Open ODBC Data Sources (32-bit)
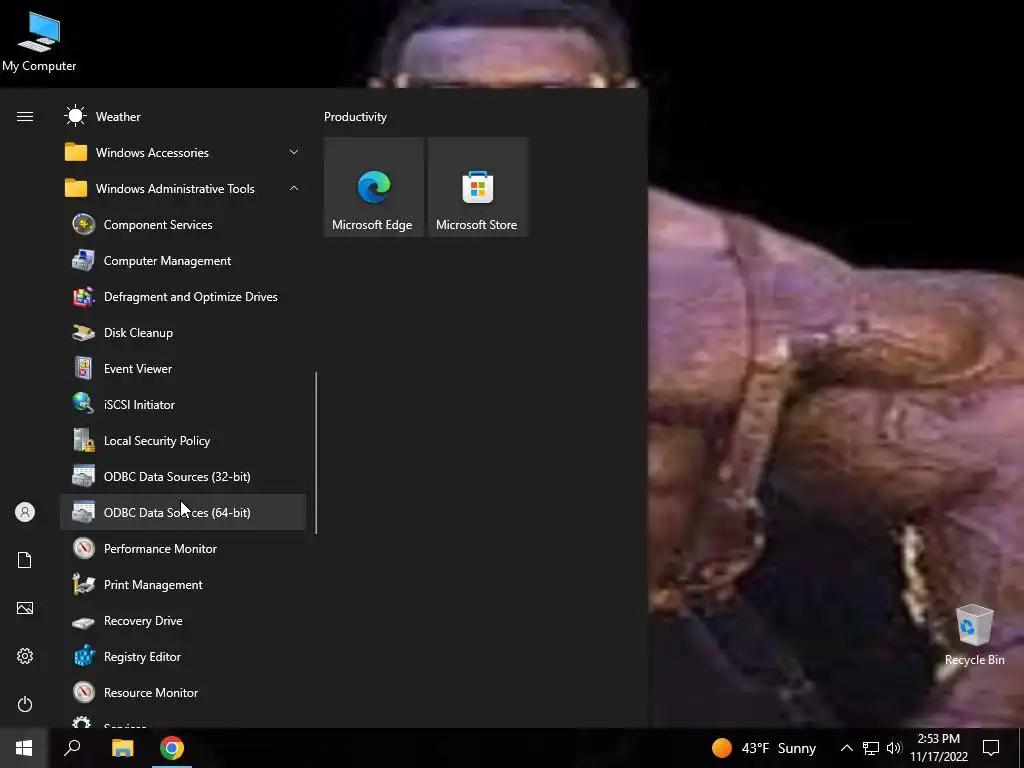The image size is (1024, 768). (x=183, y=477)
